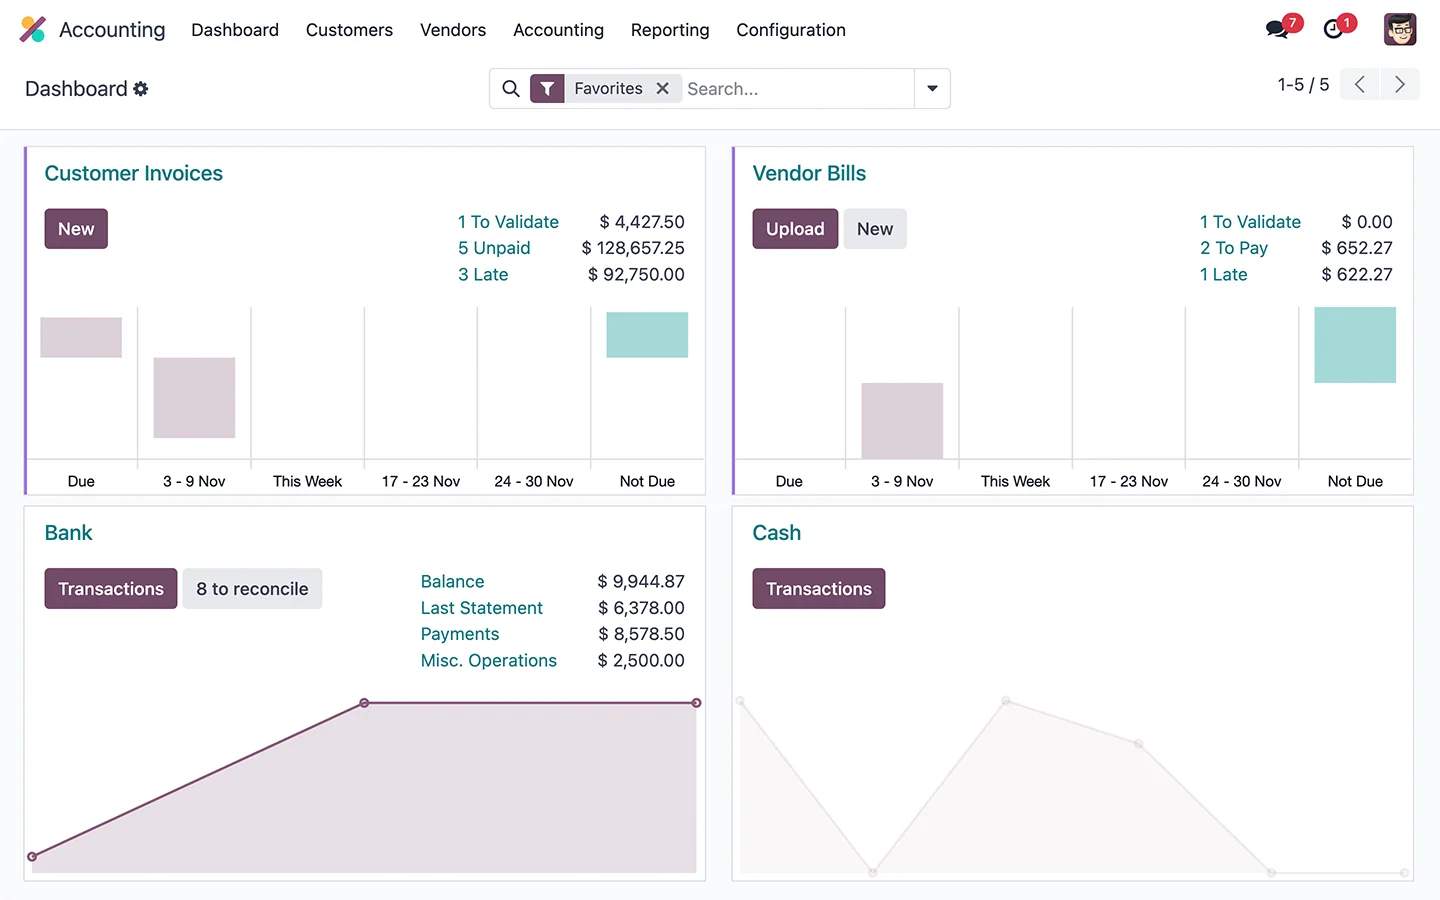Click the Accounting app logo icon
Screen dimensions: 1440x900
pos(33,29)
